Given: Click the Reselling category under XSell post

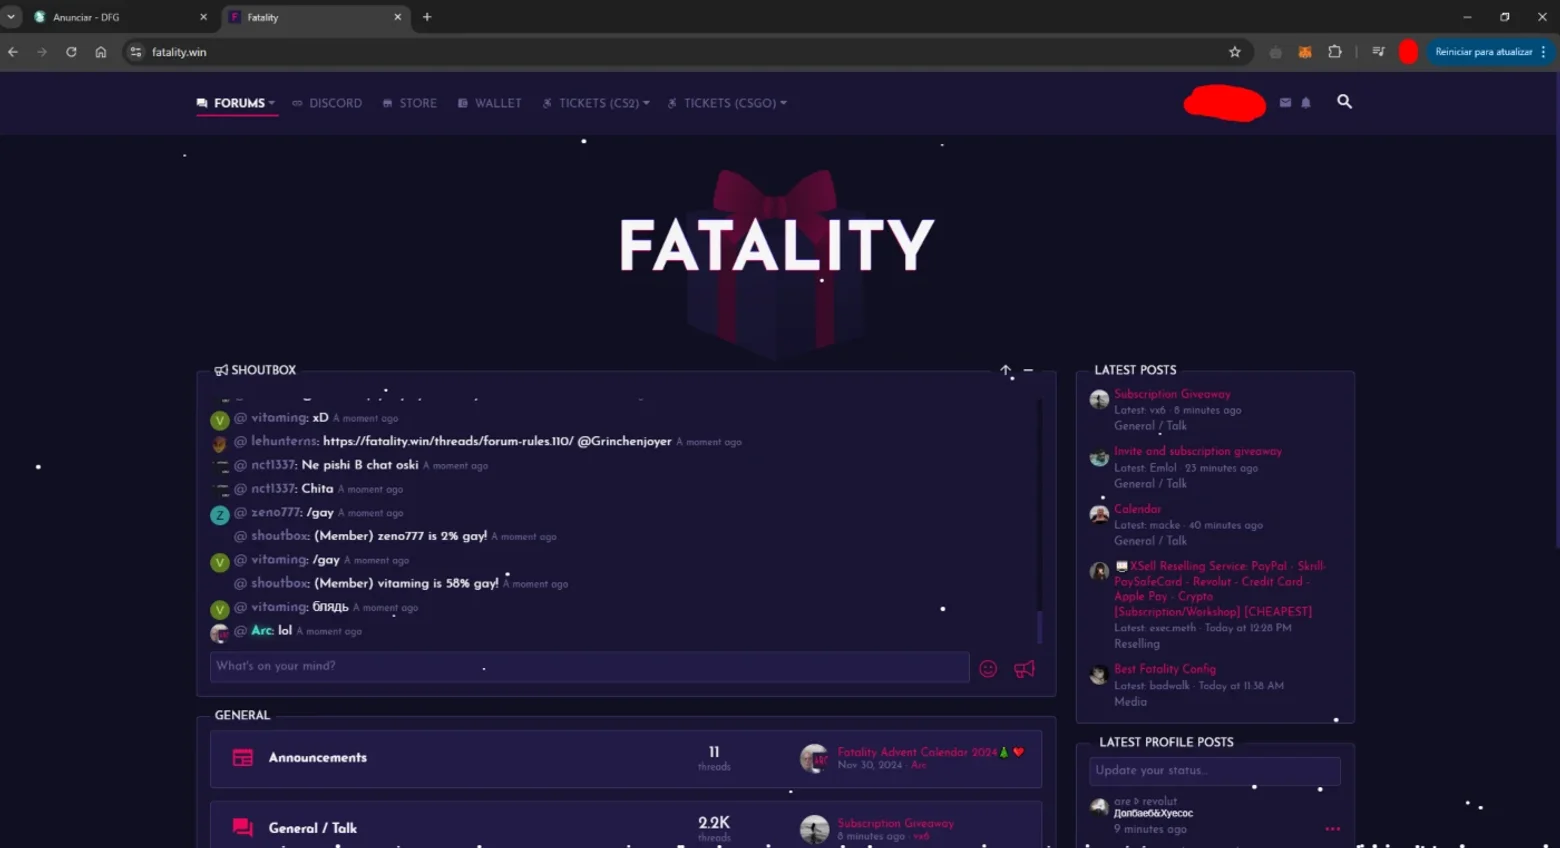Looking at the screenshot, I should 1137,644.
